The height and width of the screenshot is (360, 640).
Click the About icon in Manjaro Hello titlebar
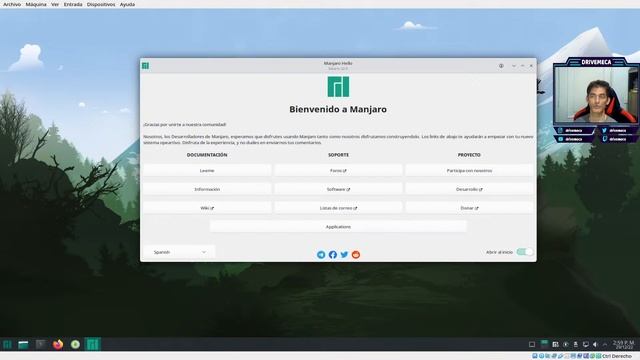501,66
